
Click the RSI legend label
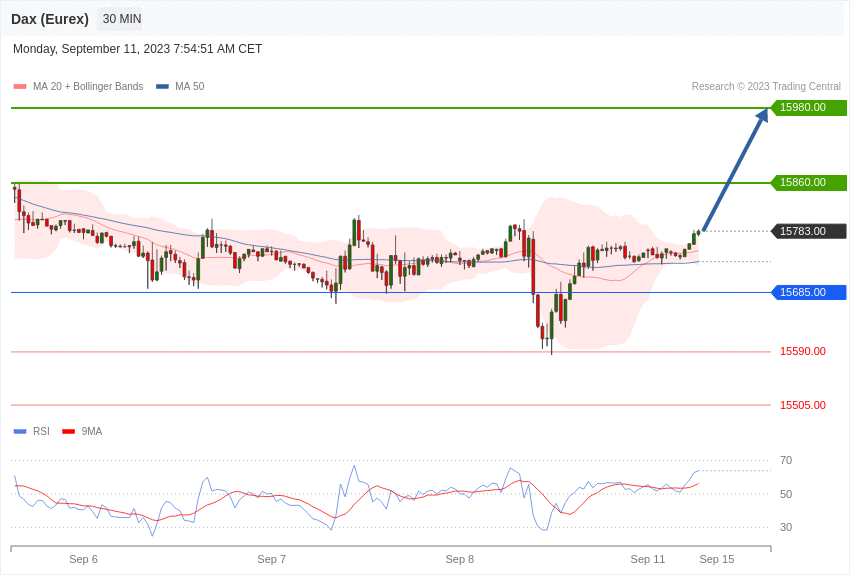41,431
